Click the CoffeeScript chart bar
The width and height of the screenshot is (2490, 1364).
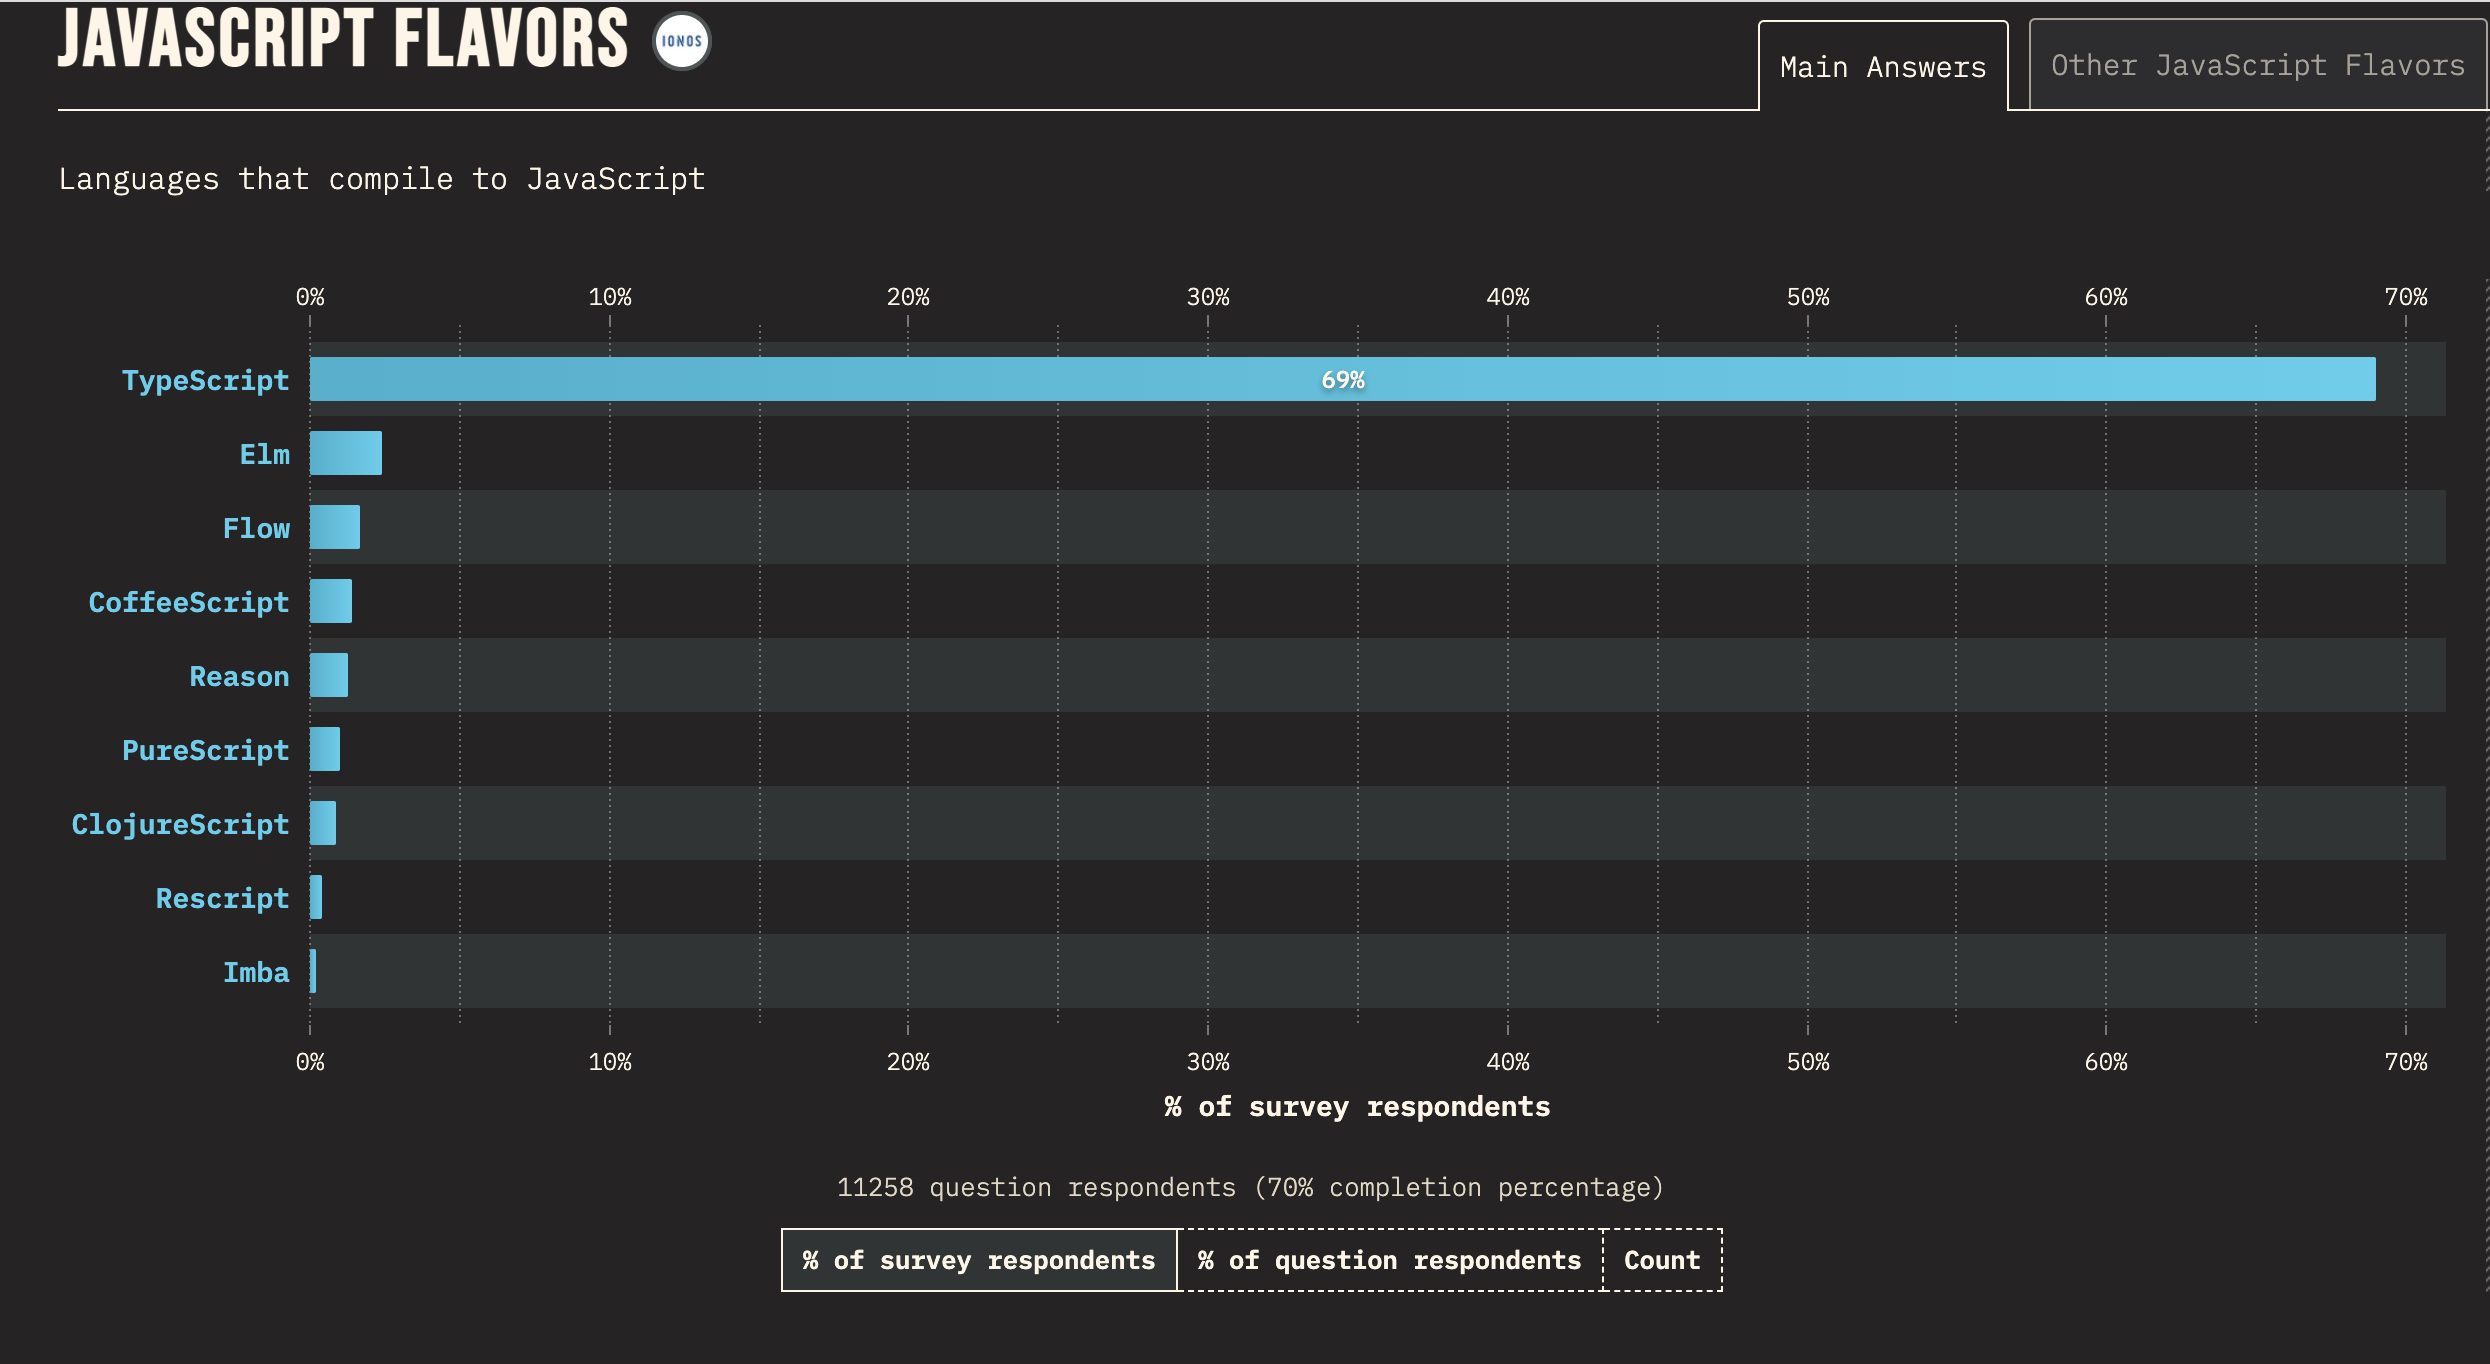(331, 601)
